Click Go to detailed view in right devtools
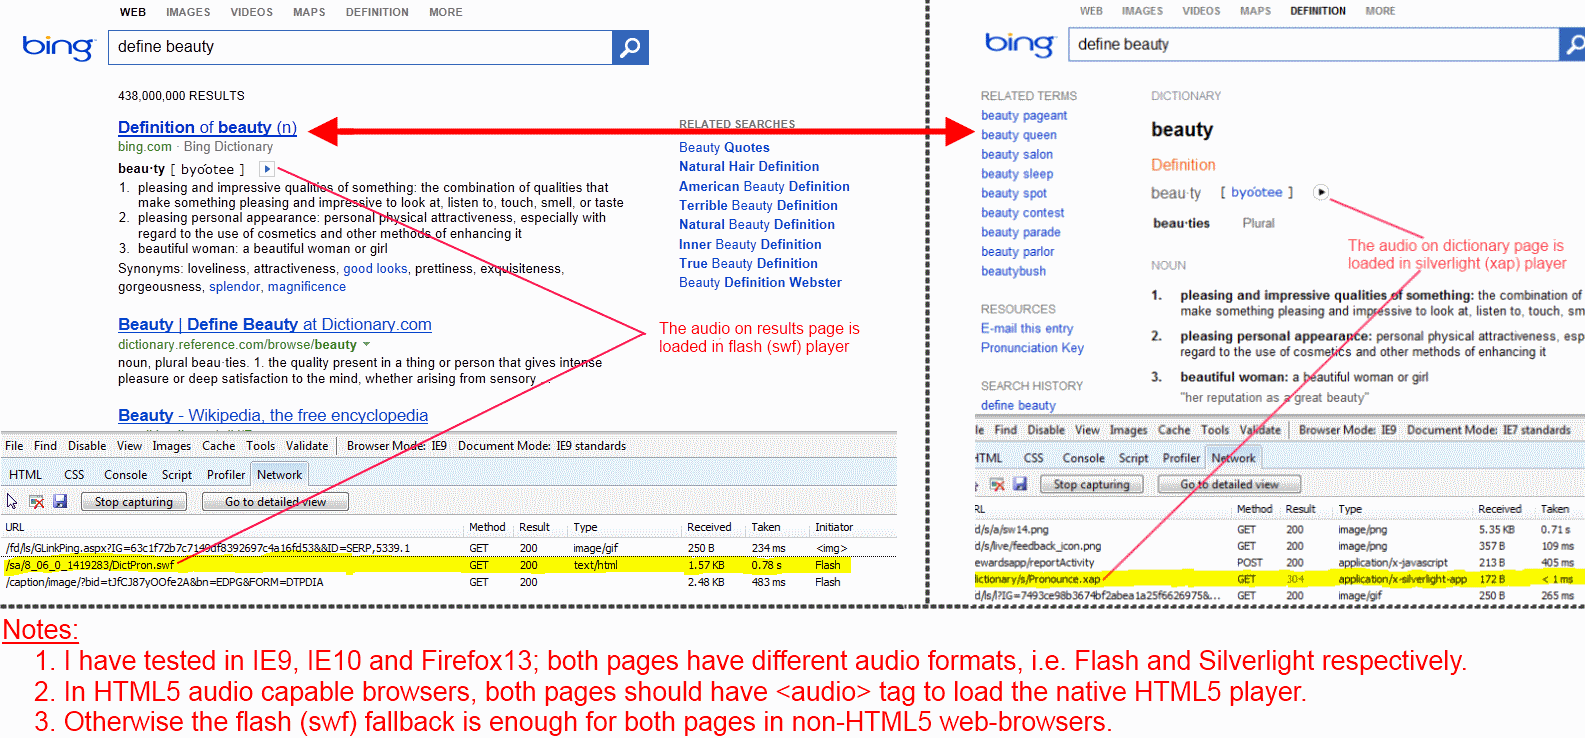Viewport: 1585px width, 738px height. 1229,484
